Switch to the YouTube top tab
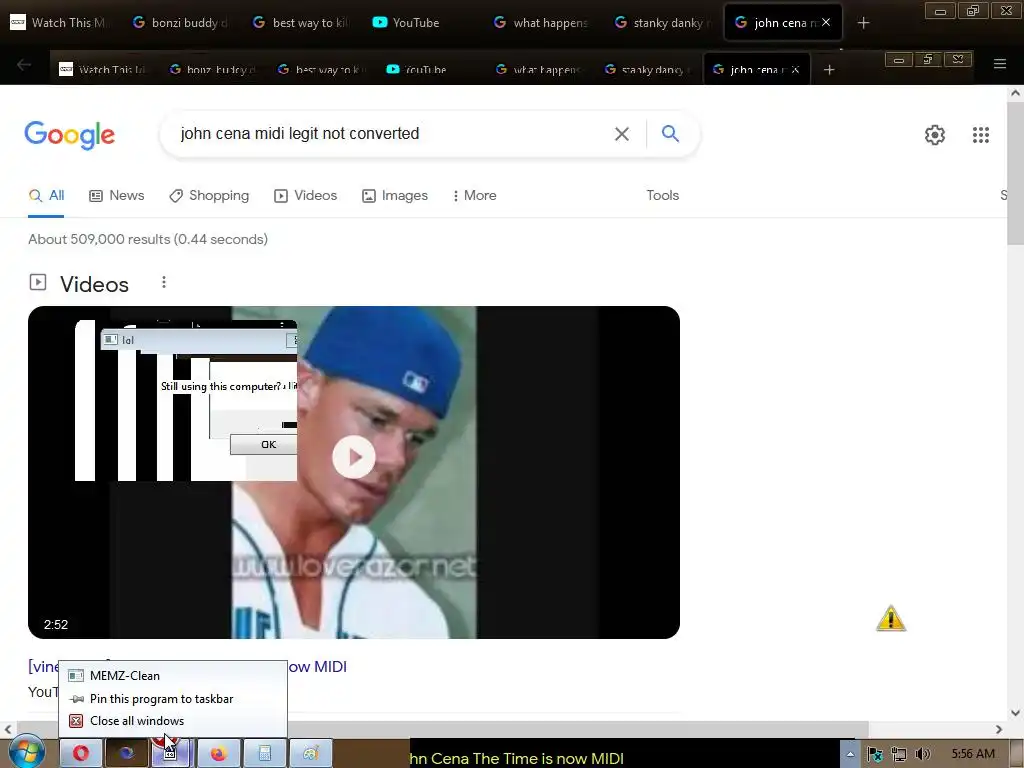Screen dimensions: 1024x768 (x=418, y=23)
